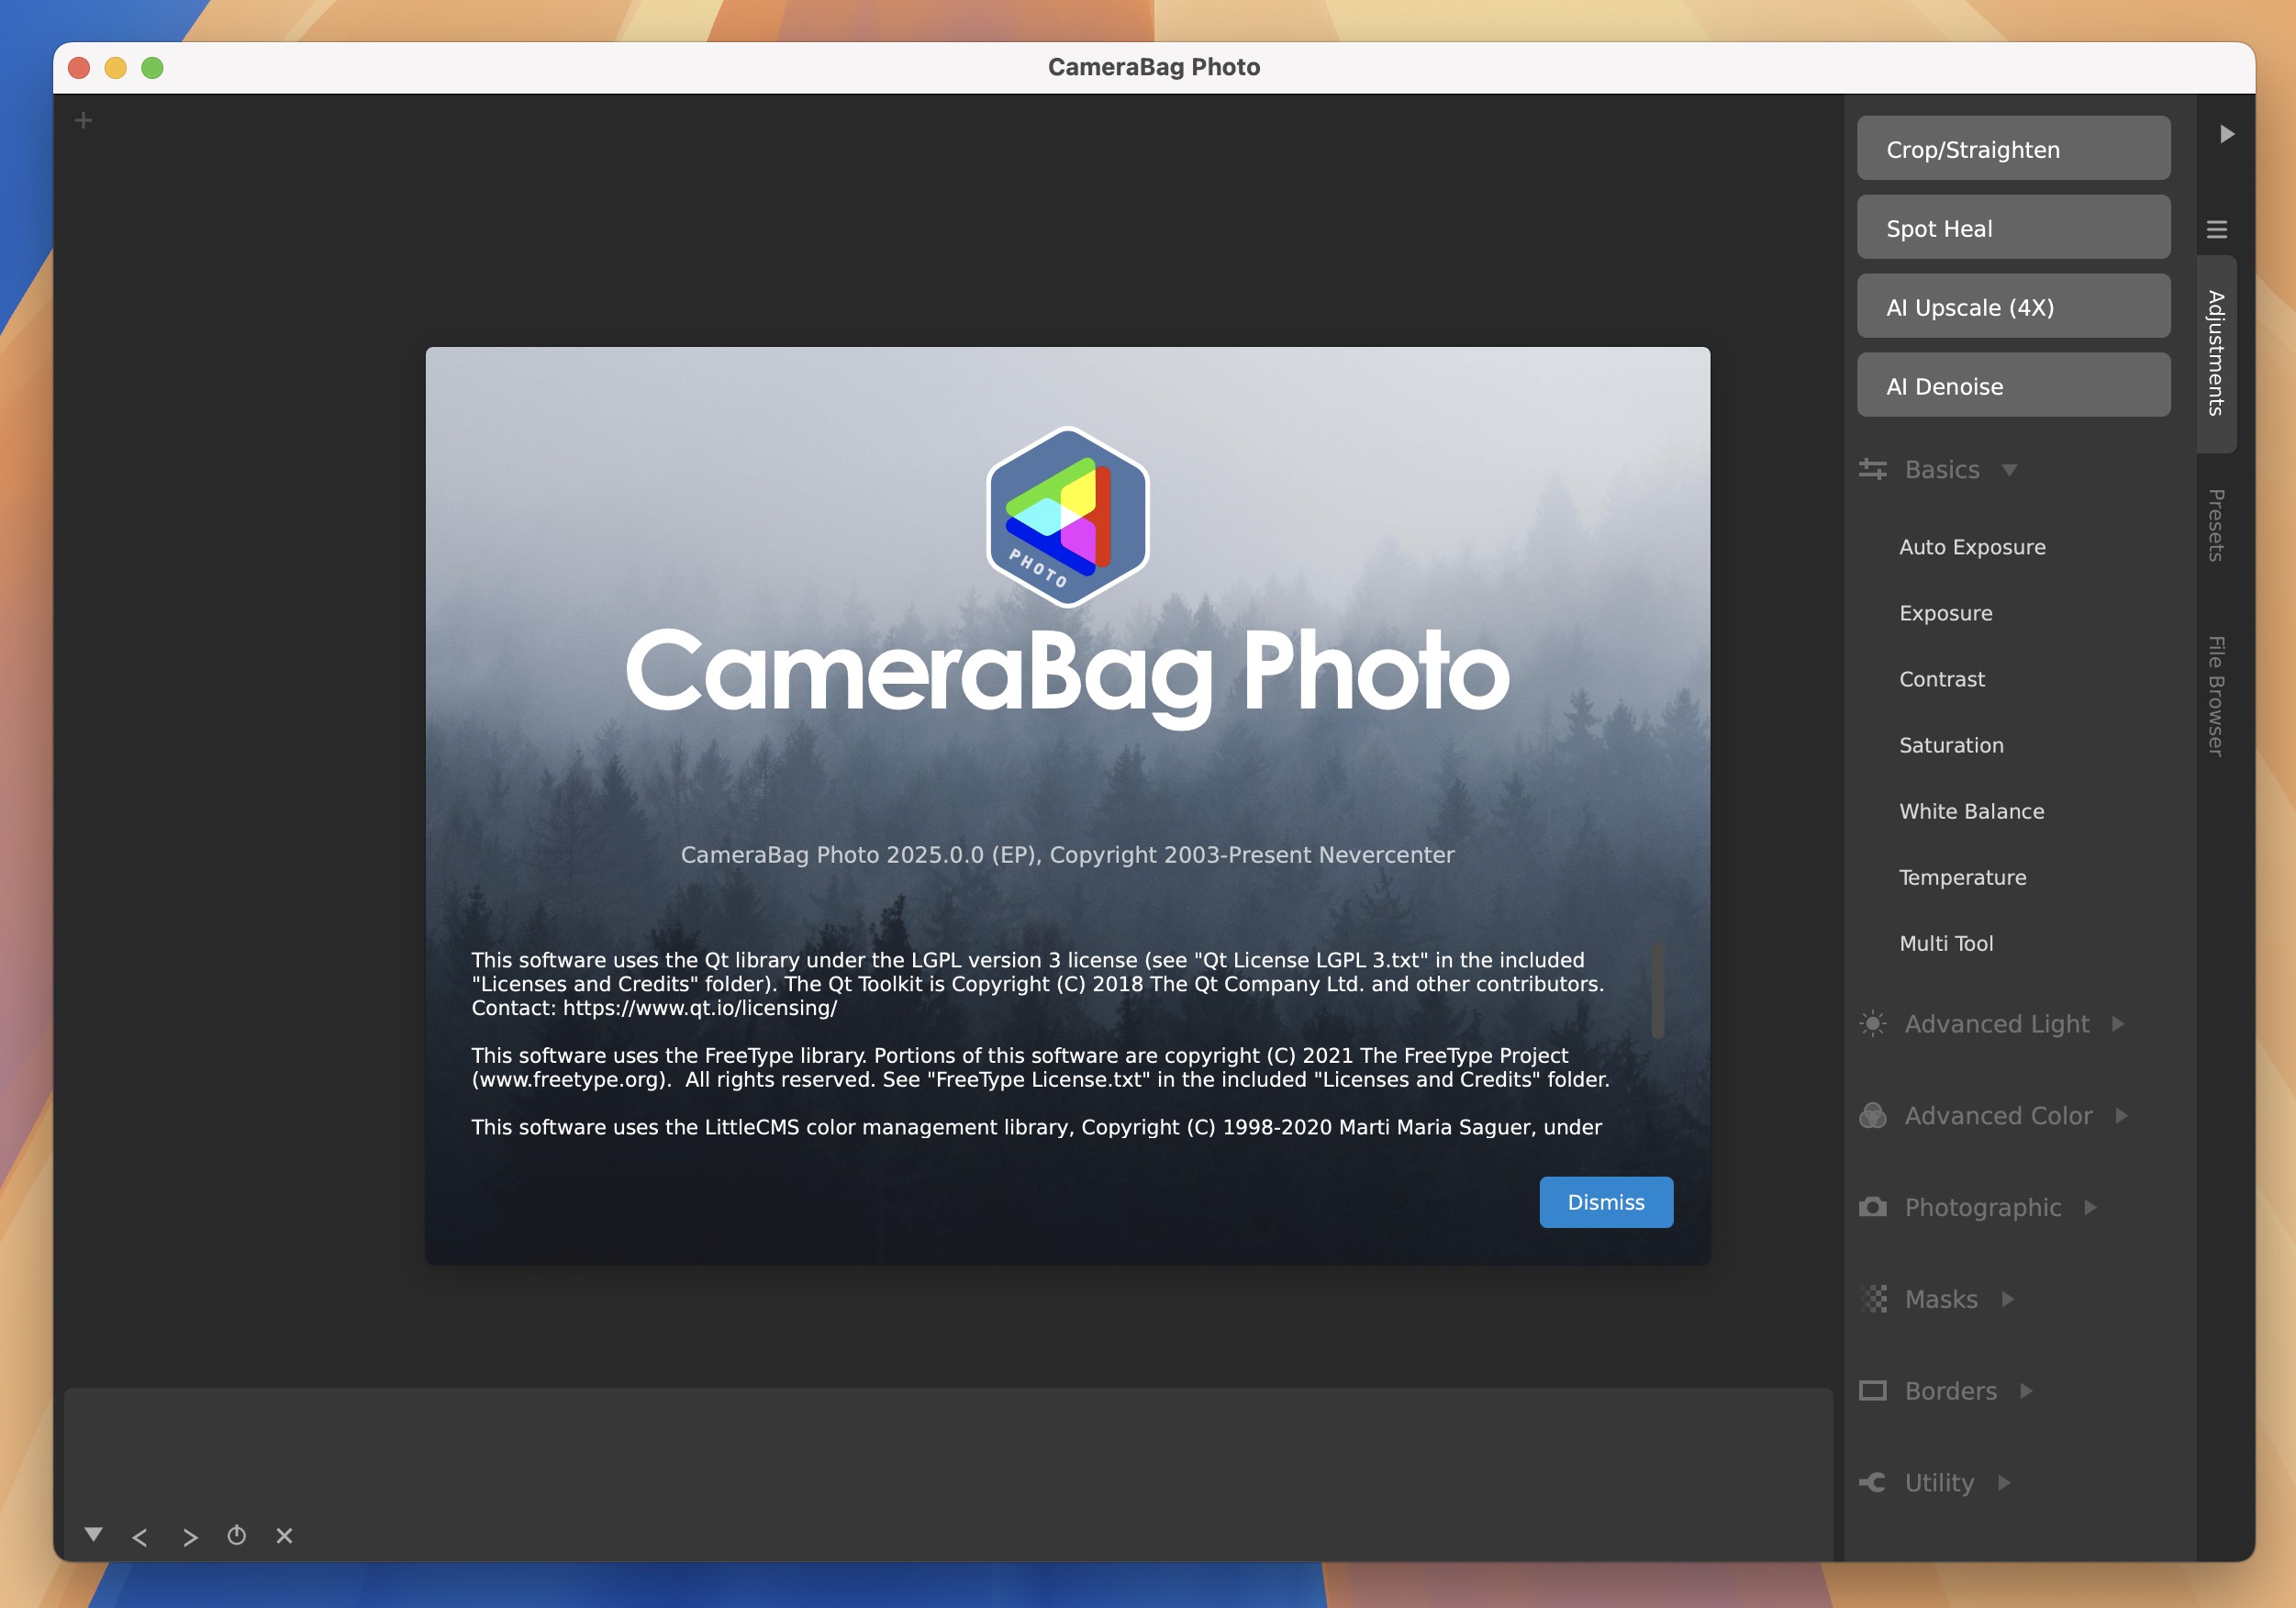
Task: Add the Multi Tool adjustment
Action: (1946, 943)
